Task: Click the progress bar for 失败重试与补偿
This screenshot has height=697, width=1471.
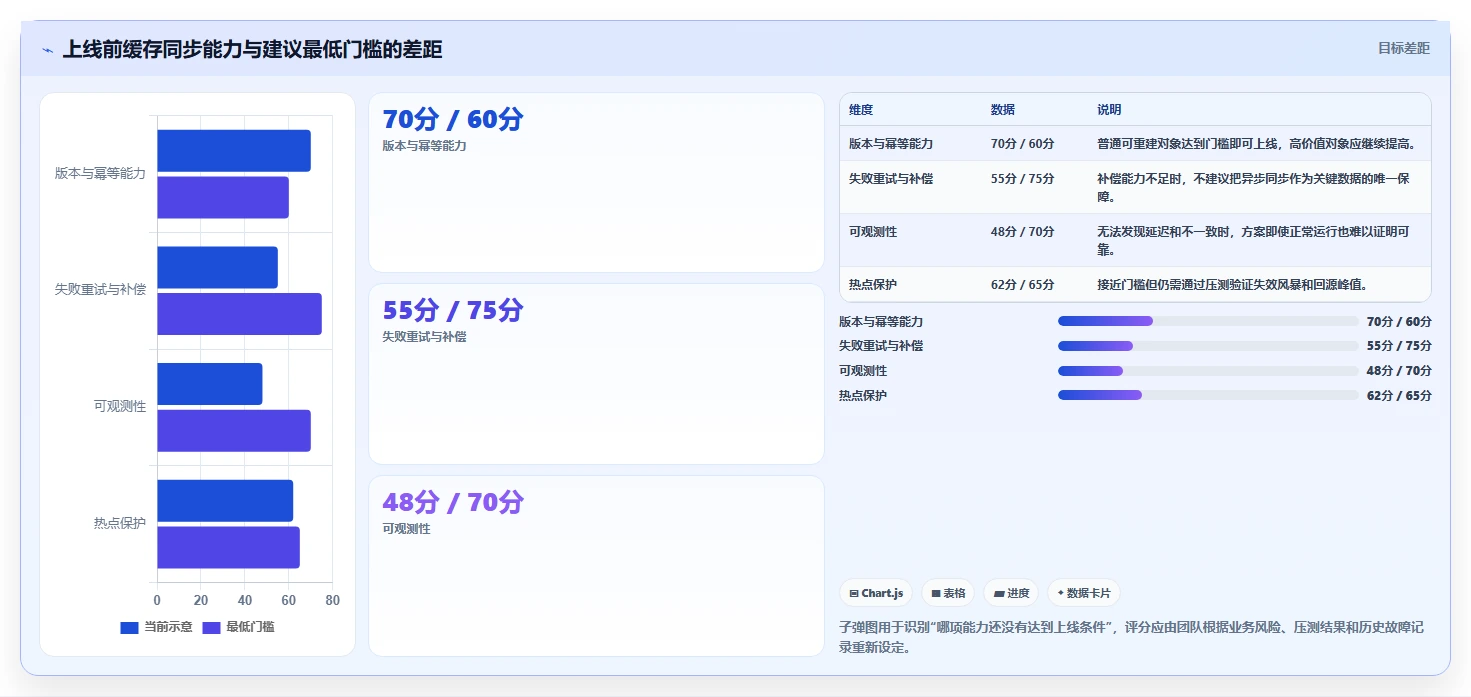Action: [x=1208, y=346]
